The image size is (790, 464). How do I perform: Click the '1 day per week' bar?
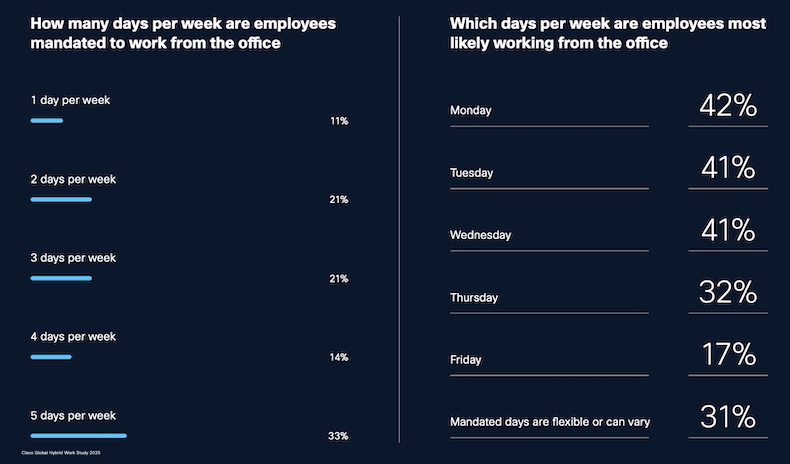tap(47, 121)
